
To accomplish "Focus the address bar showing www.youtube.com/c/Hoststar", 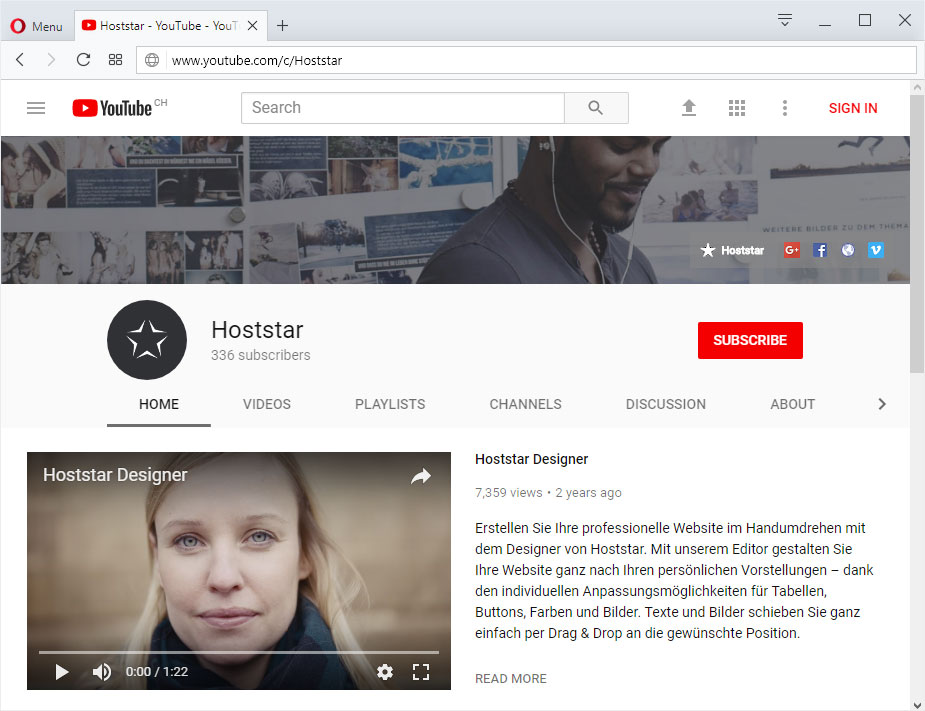I will [526, 60].
